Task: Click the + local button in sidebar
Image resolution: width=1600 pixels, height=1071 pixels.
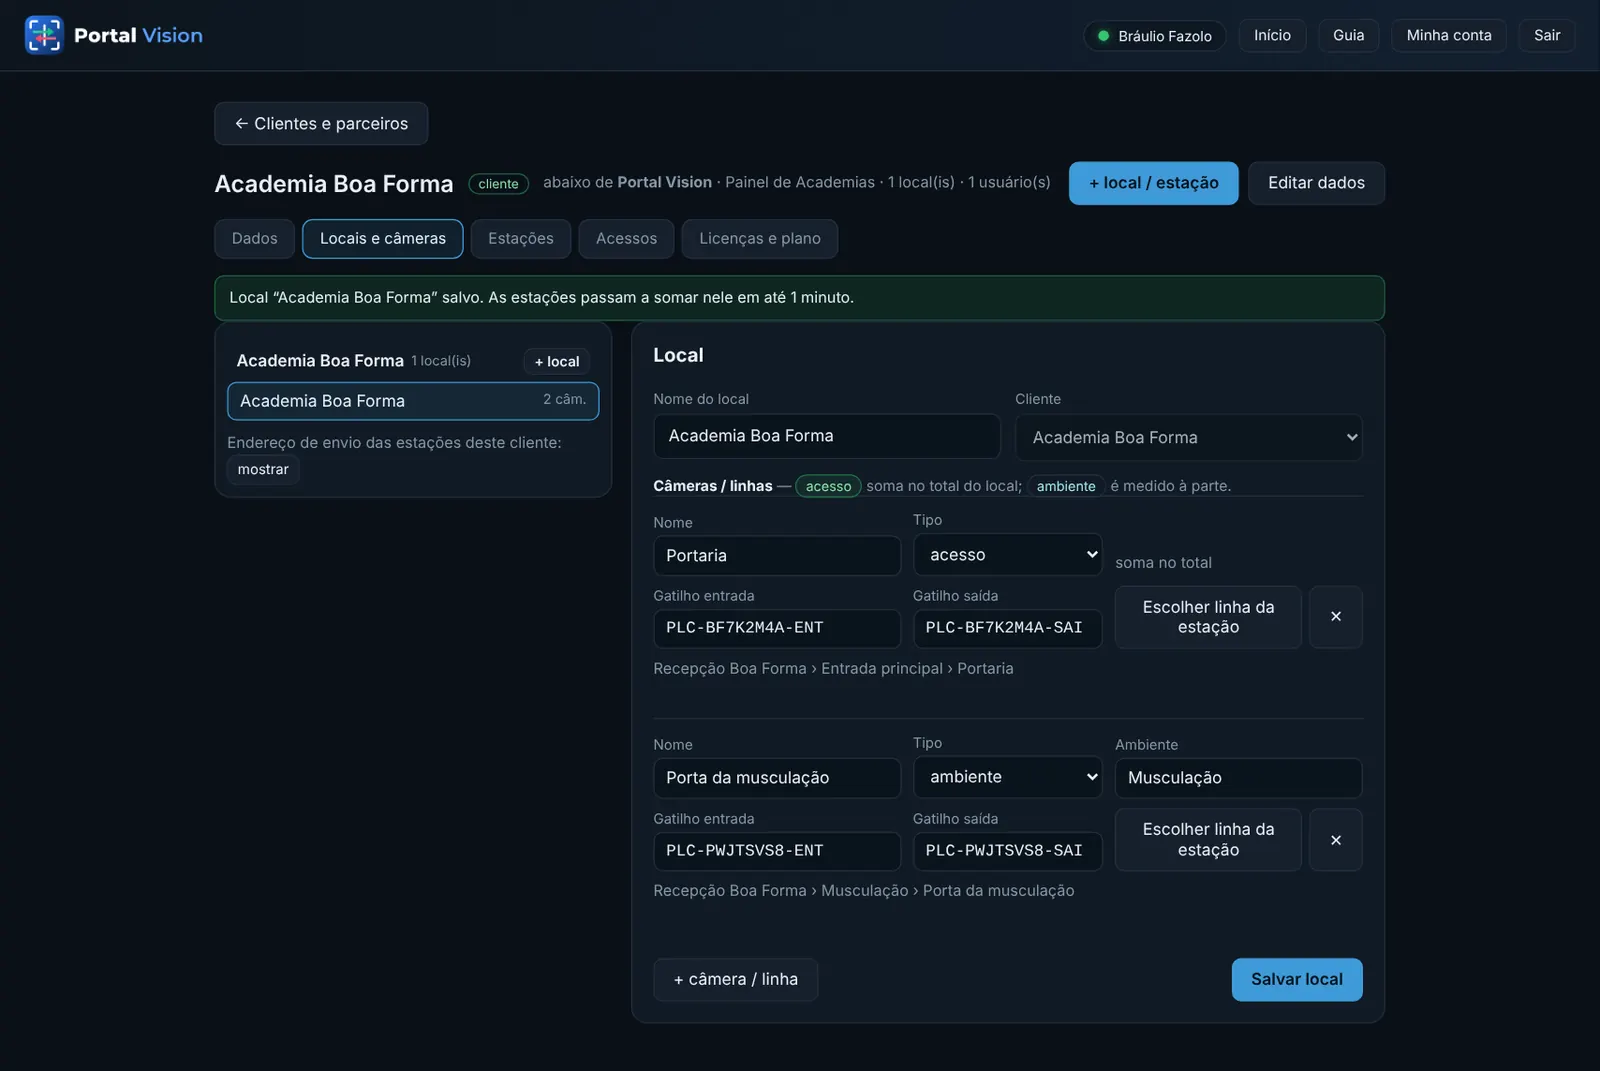Action: click(x=556, y=361)
